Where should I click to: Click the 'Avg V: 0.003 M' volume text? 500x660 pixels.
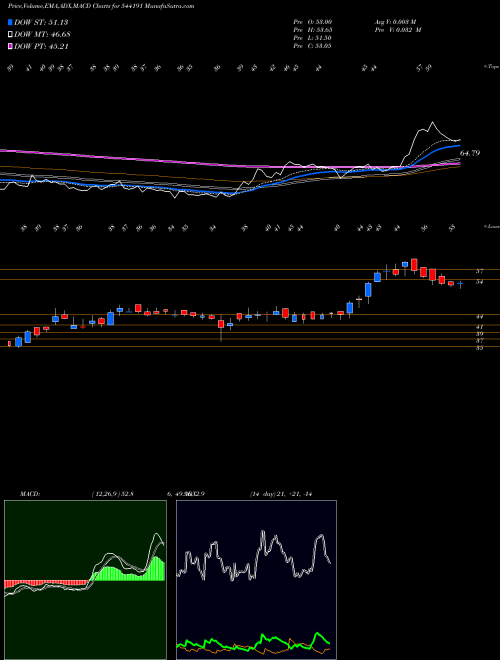click(x=395, y=21)
